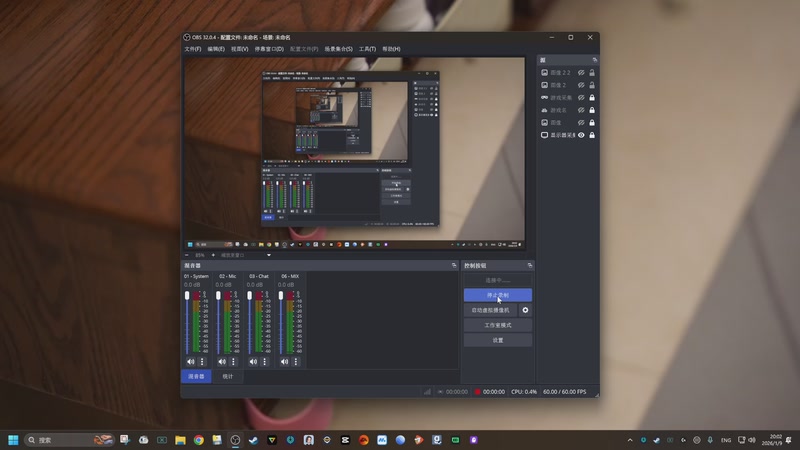The height and width of the screenshot is (450, 800).
Task: Open options menu for 01 - System channel
Action: point(202,362)
